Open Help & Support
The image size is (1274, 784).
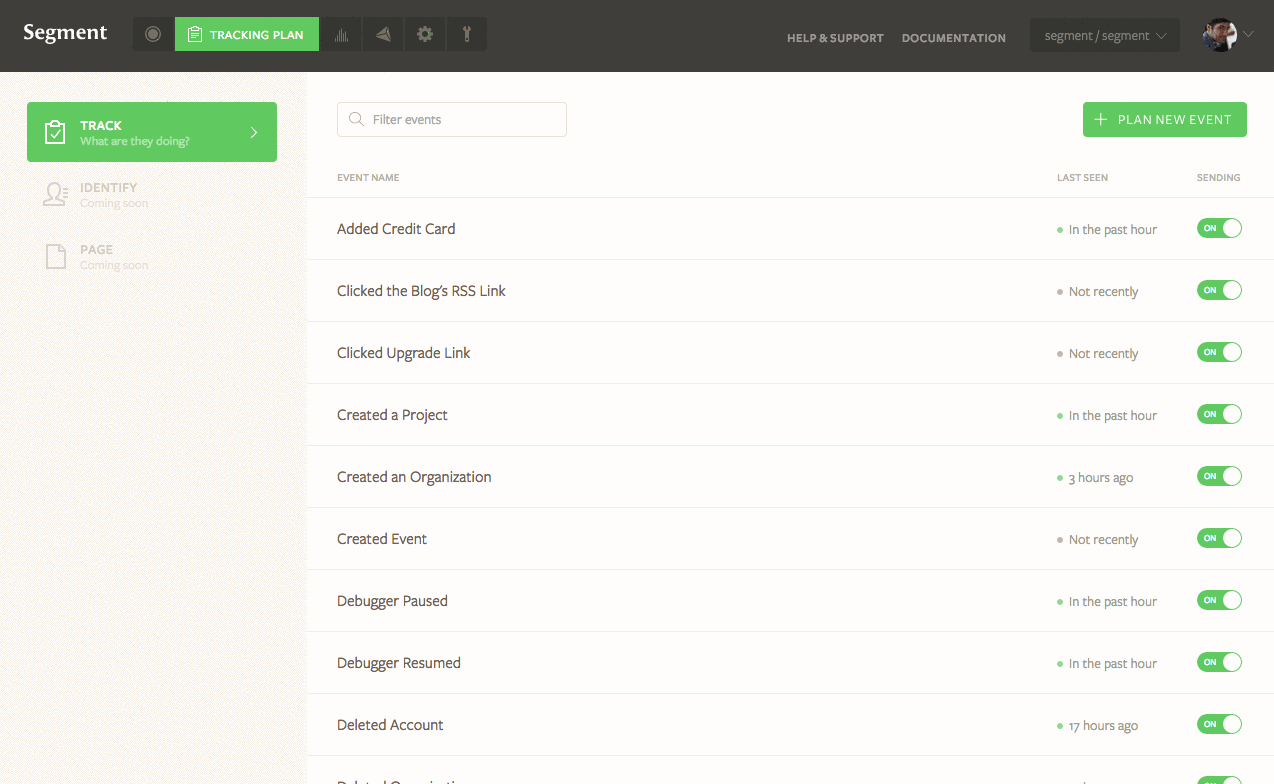pos(835,38)
